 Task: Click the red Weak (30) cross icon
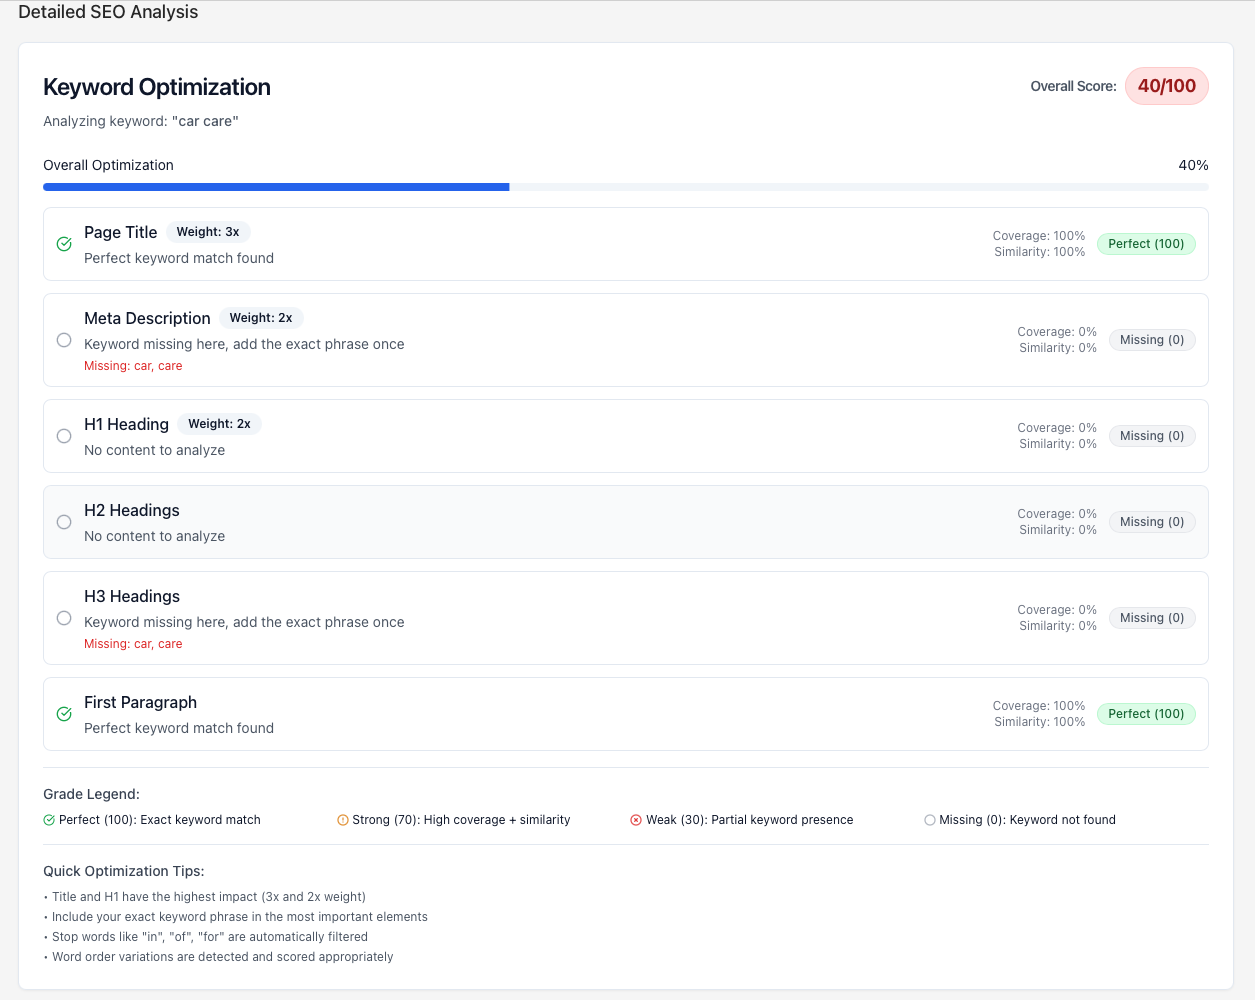(636, 819)
